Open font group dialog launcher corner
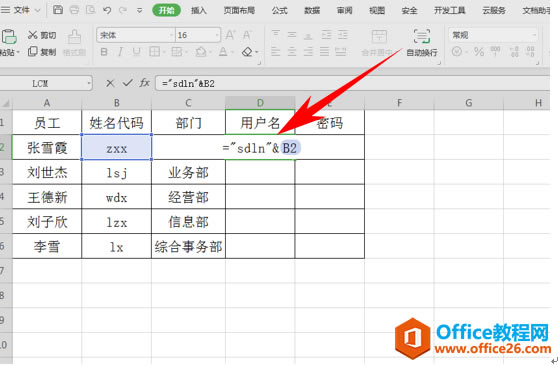 point(259,63)
